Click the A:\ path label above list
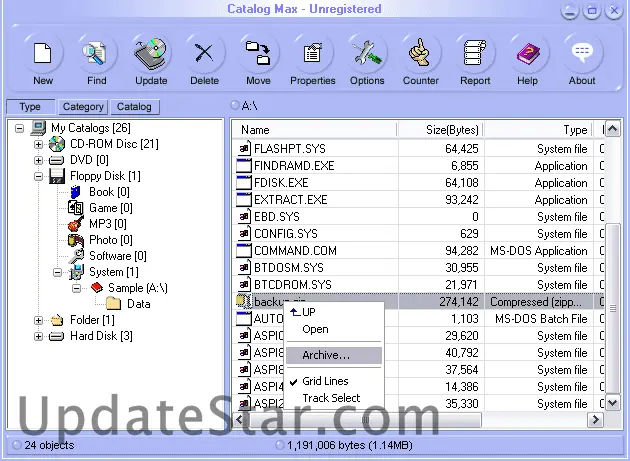This screenshot has width=630, height=461. 250,106
